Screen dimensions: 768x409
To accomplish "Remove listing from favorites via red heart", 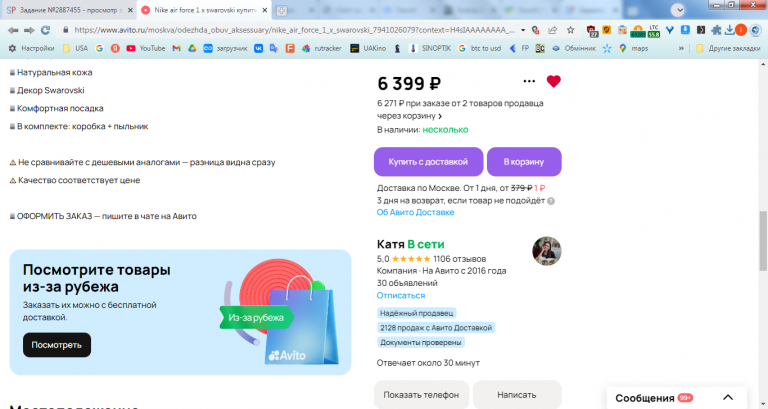I will point(553,81).
